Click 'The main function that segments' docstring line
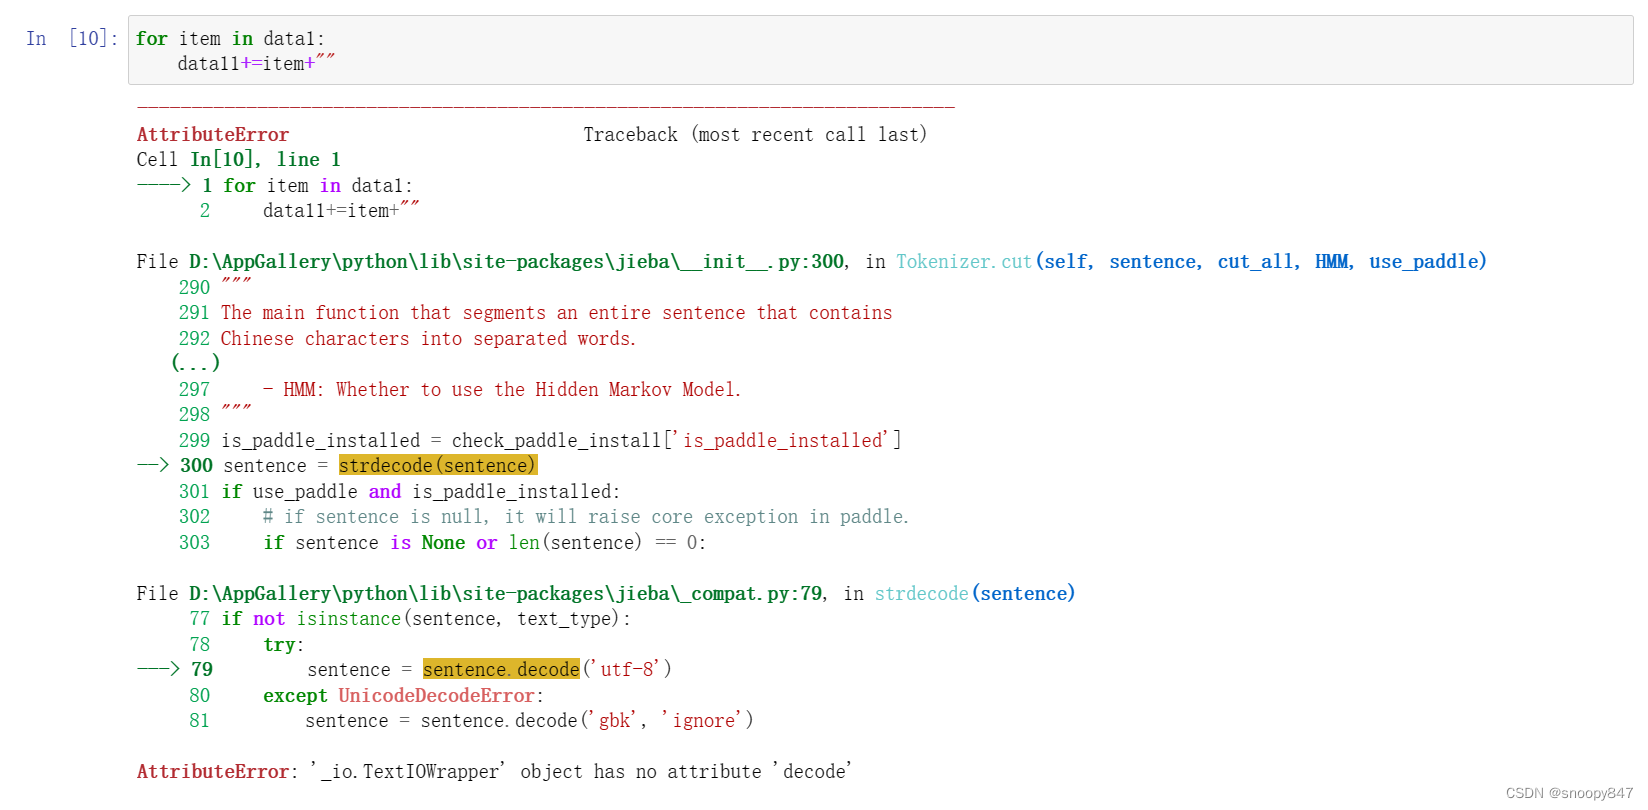The width and height of the screenshot is (1648, 810). click(x=556, y=312)
